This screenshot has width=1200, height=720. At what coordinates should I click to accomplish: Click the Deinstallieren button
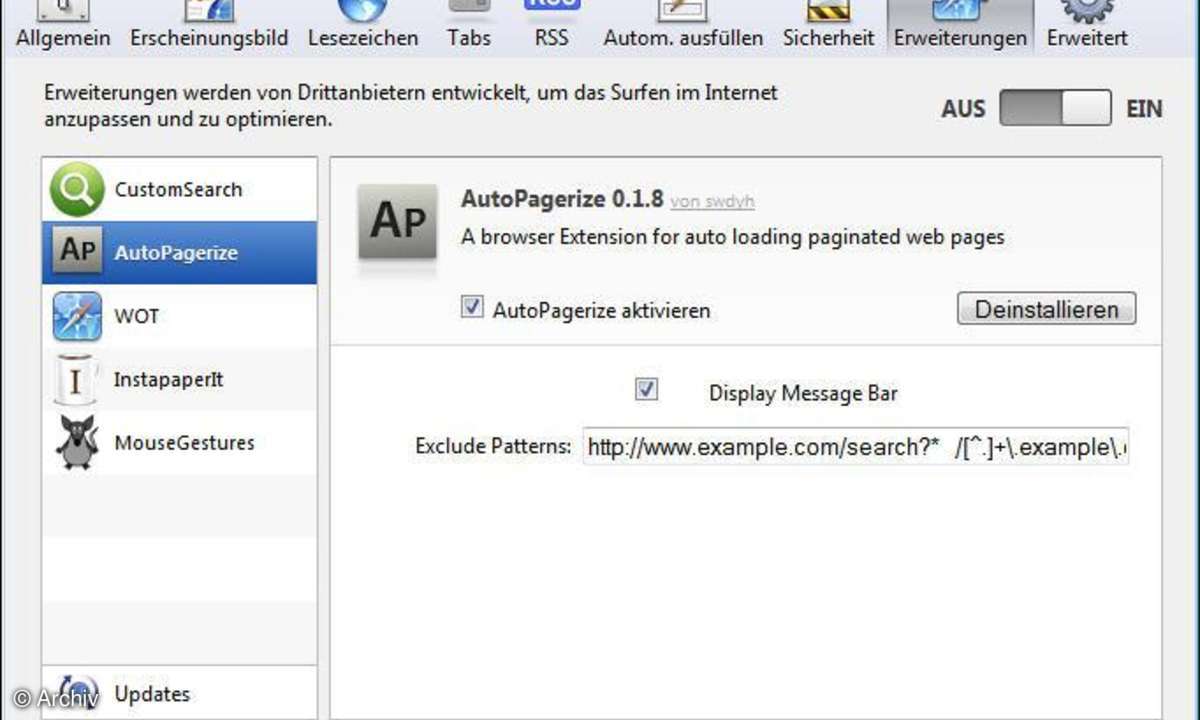point(1047,309)
